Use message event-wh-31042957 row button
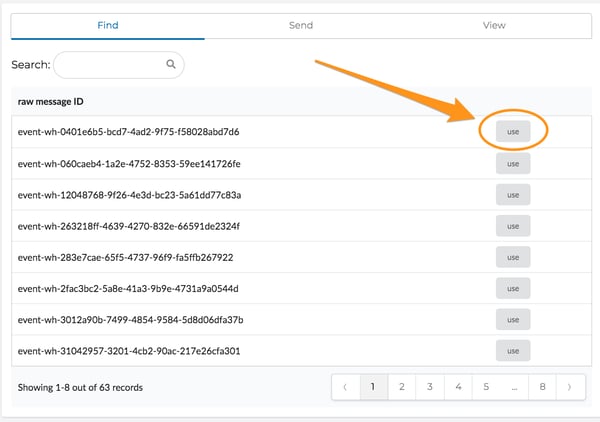Image resolution: width=600 pixels, height=422 pixels. [513, 351]
